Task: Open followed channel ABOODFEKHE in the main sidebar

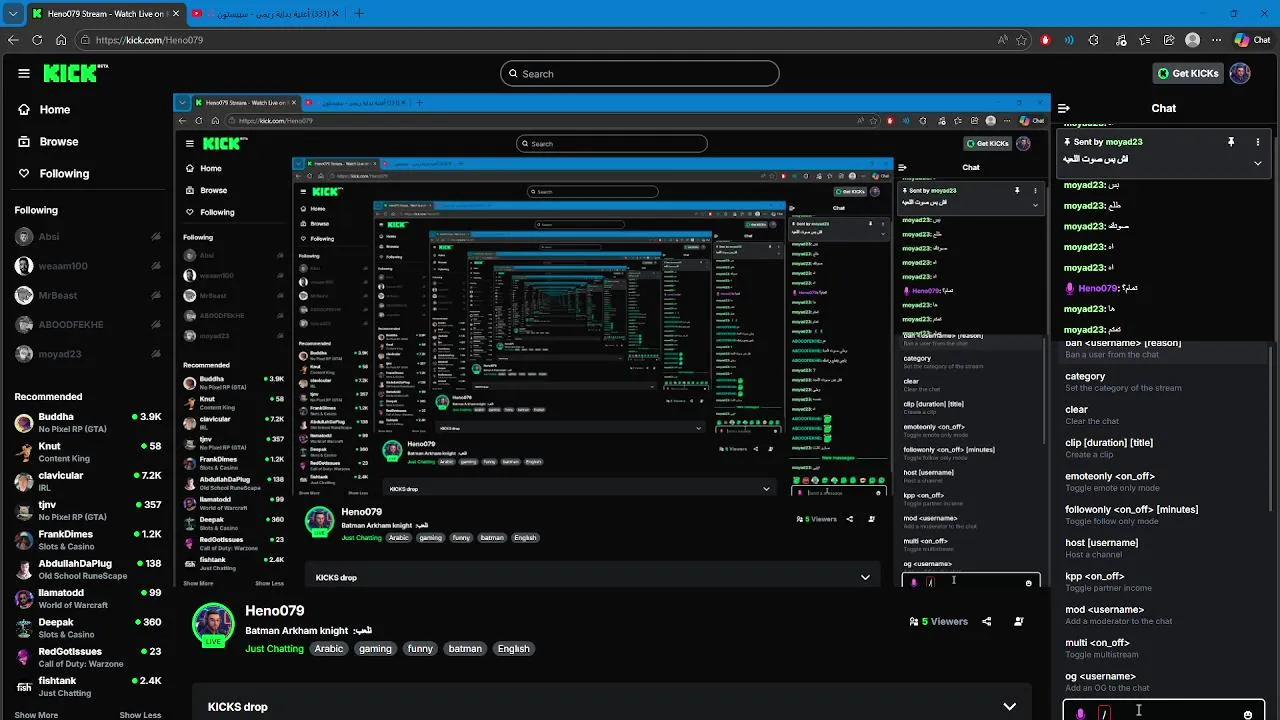Action: click(88, 325)
